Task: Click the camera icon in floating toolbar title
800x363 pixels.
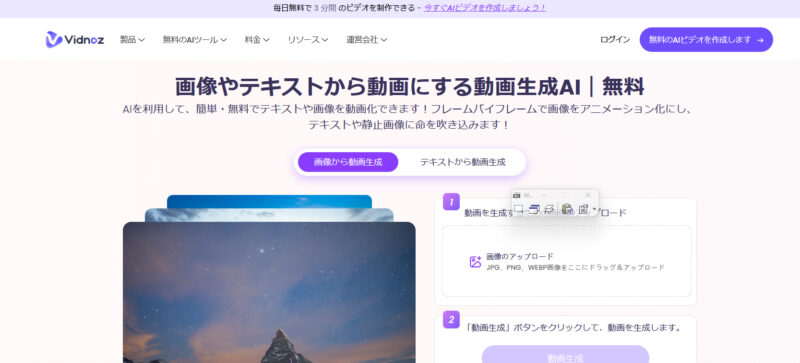Action: pyautogui.click(x=516, y=196)
